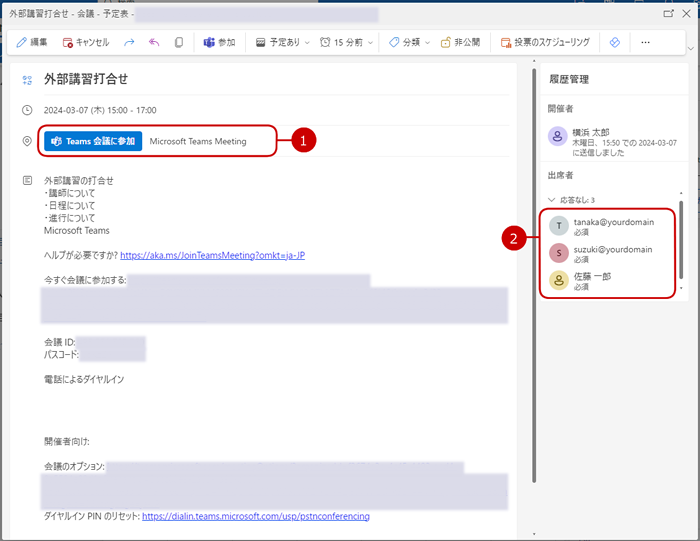Join via the 参加 Teams toolbar button
This screenshot has width=700, height=541.
point(219,42)
